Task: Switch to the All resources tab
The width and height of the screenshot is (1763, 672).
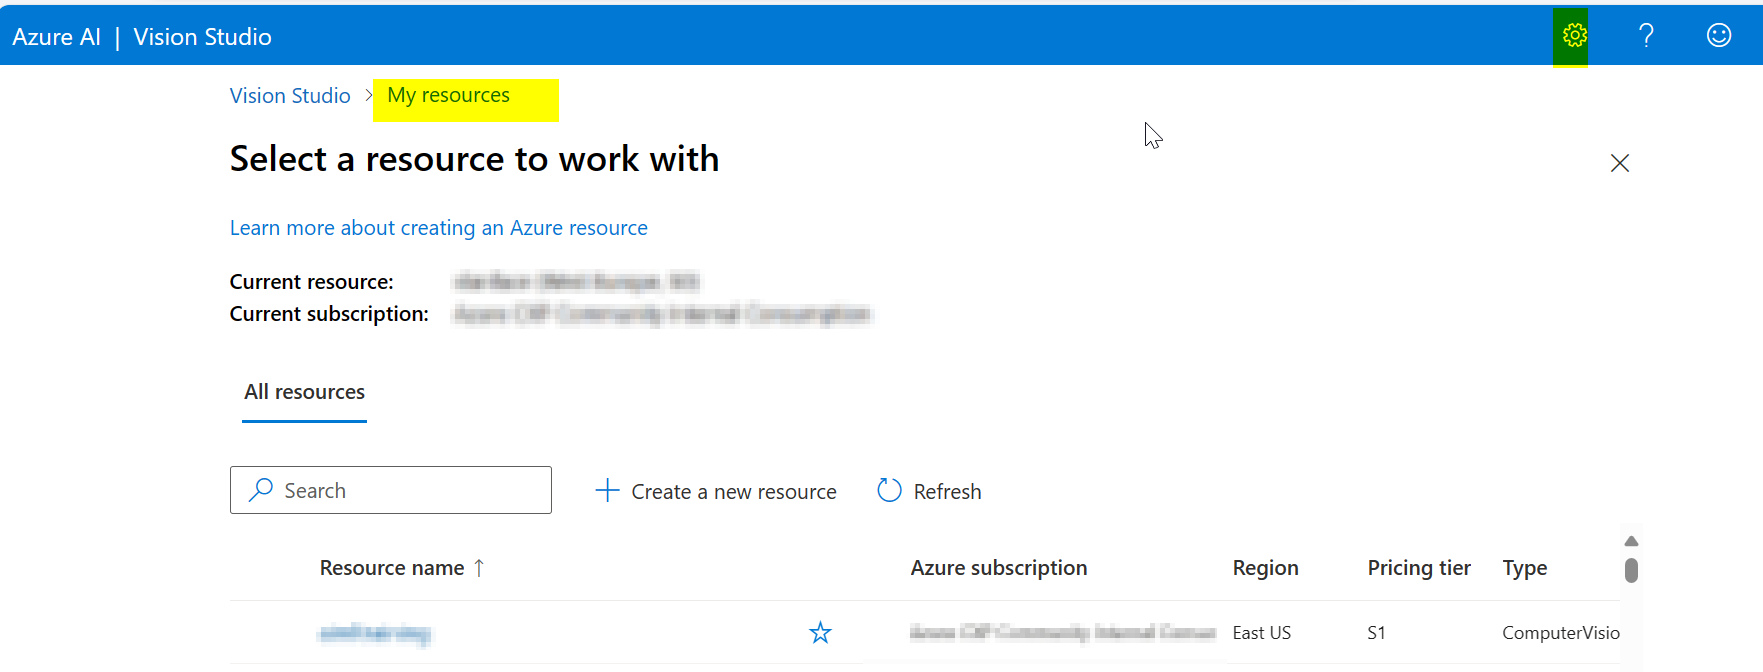Action: pos(303,392)
